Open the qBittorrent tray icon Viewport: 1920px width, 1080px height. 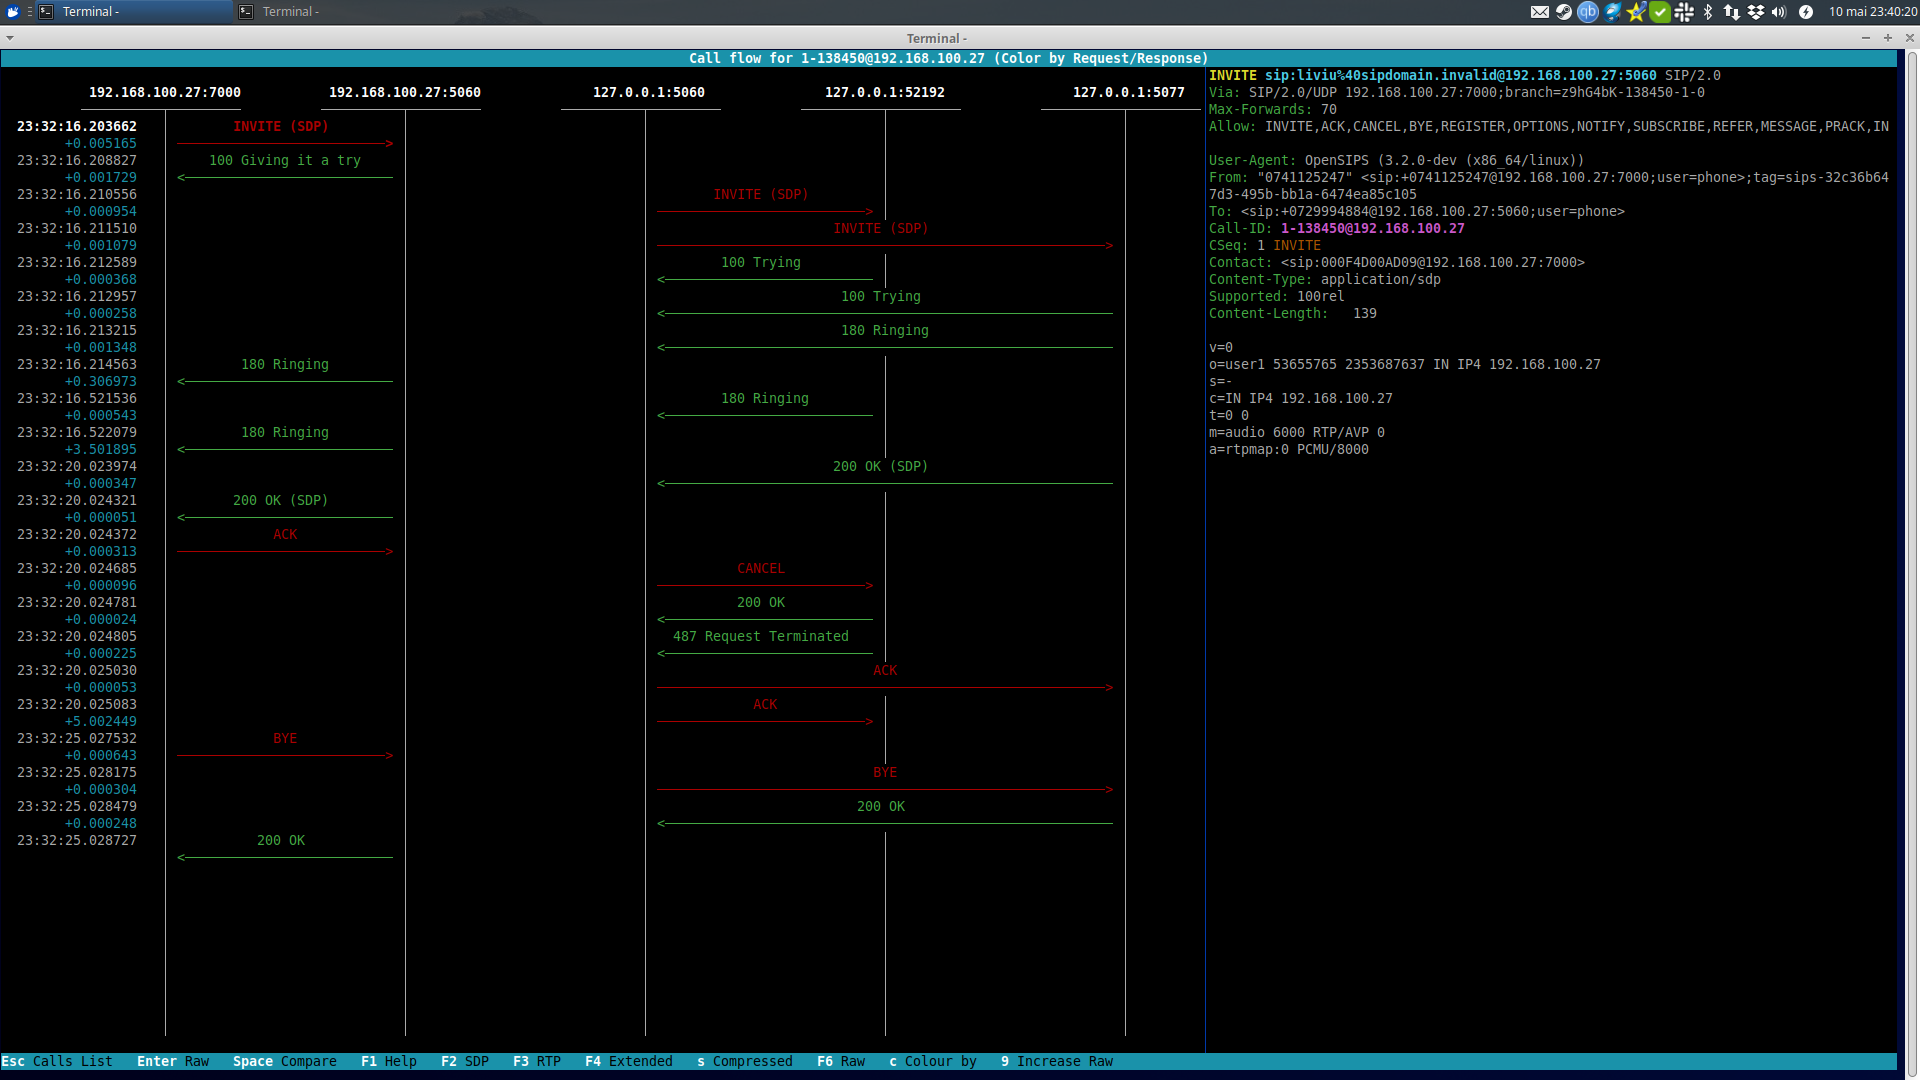click(1588, 12)
